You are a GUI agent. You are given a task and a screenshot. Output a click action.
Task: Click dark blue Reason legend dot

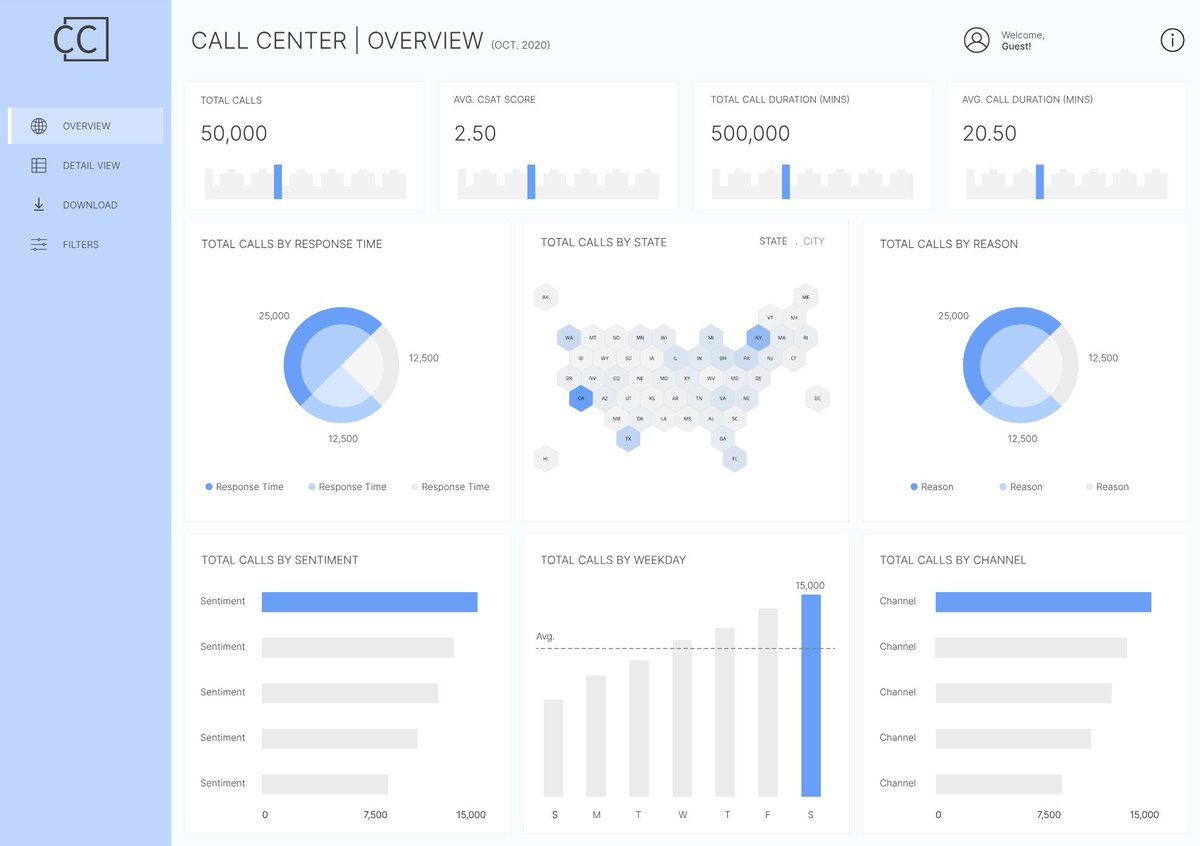tap(914, 487)
